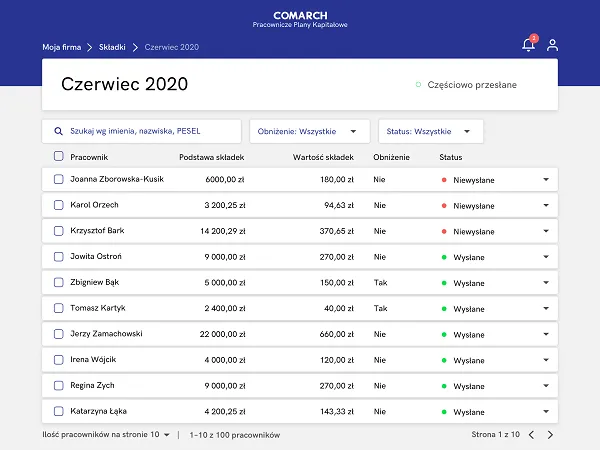Go to previous page arrow
This screenshot has width=600, height=450.
[531, 435]
